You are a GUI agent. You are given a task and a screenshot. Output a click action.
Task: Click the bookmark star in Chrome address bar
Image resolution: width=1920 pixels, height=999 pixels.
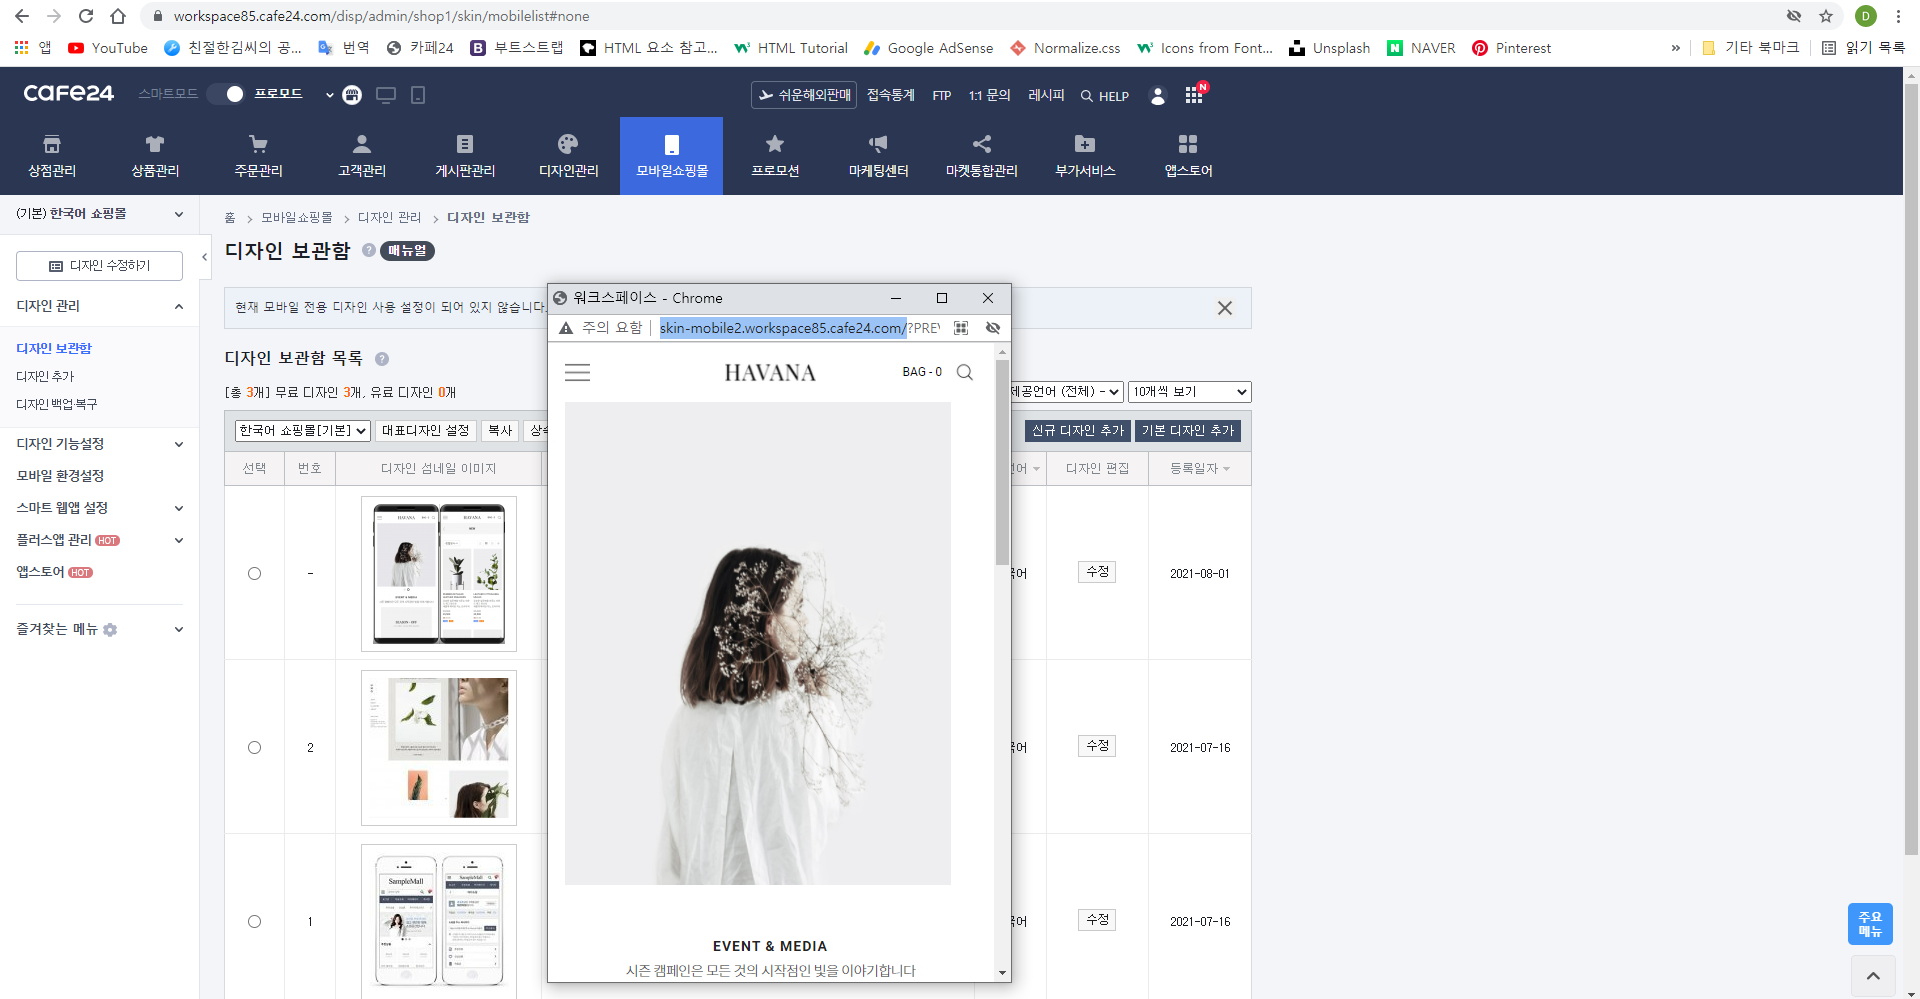pos(1826,16)
